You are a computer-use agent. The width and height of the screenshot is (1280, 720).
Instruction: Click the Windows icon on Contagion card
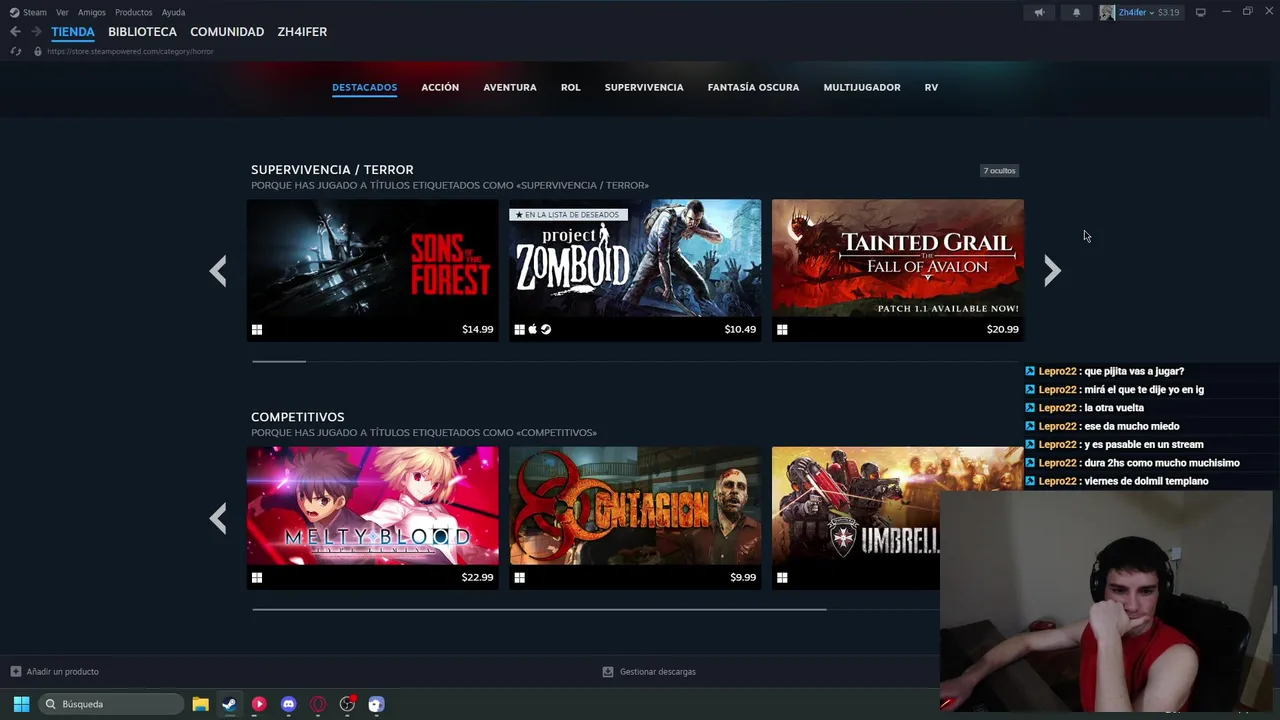point(519,577)
